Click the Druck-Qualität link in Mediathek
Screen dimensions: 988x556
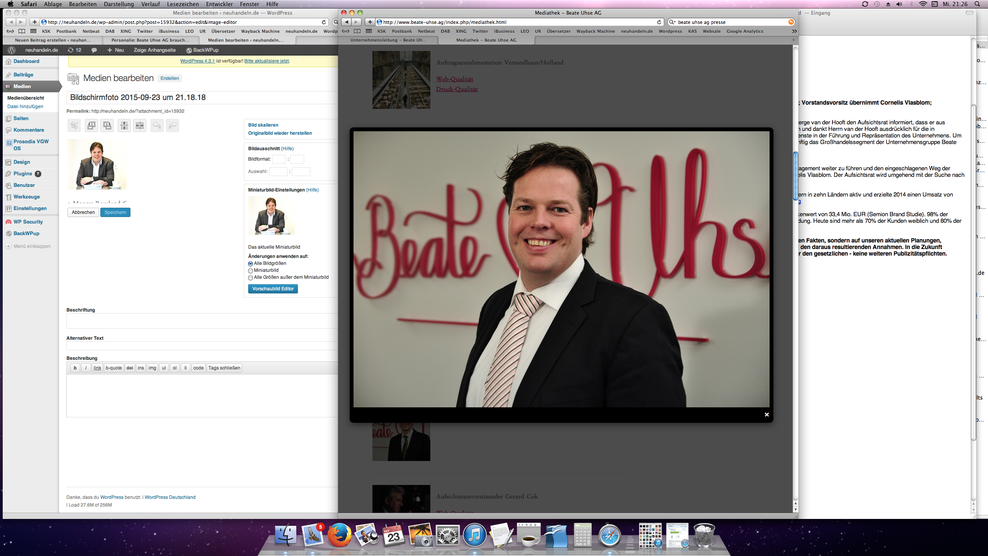457,89
